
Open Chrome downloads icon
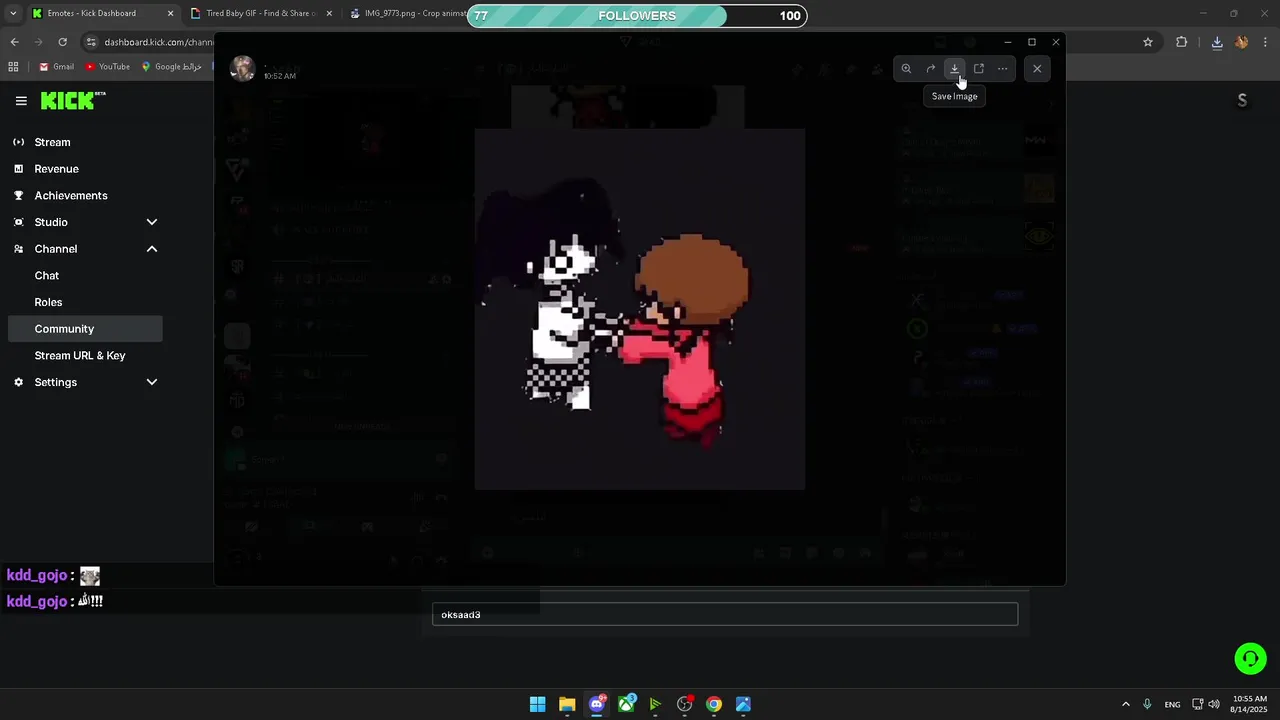pos(1217,42)
